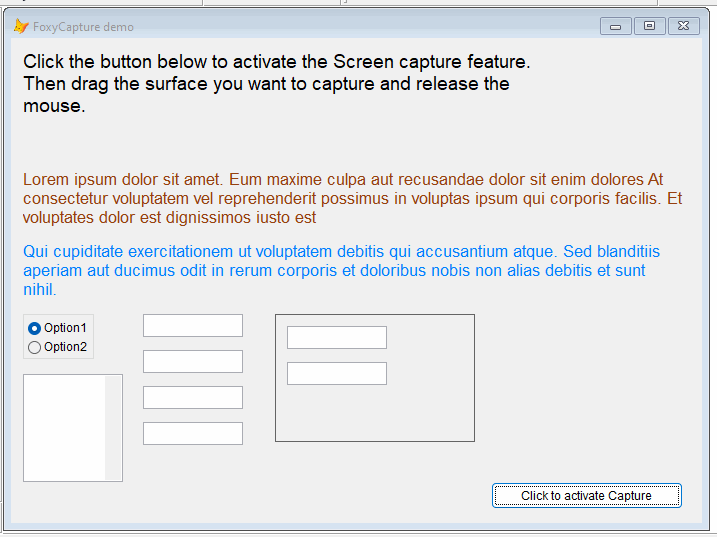Maximize the FoxyCapture demo window
Viewport: 717px width, 537px height.
click(649, 27)
